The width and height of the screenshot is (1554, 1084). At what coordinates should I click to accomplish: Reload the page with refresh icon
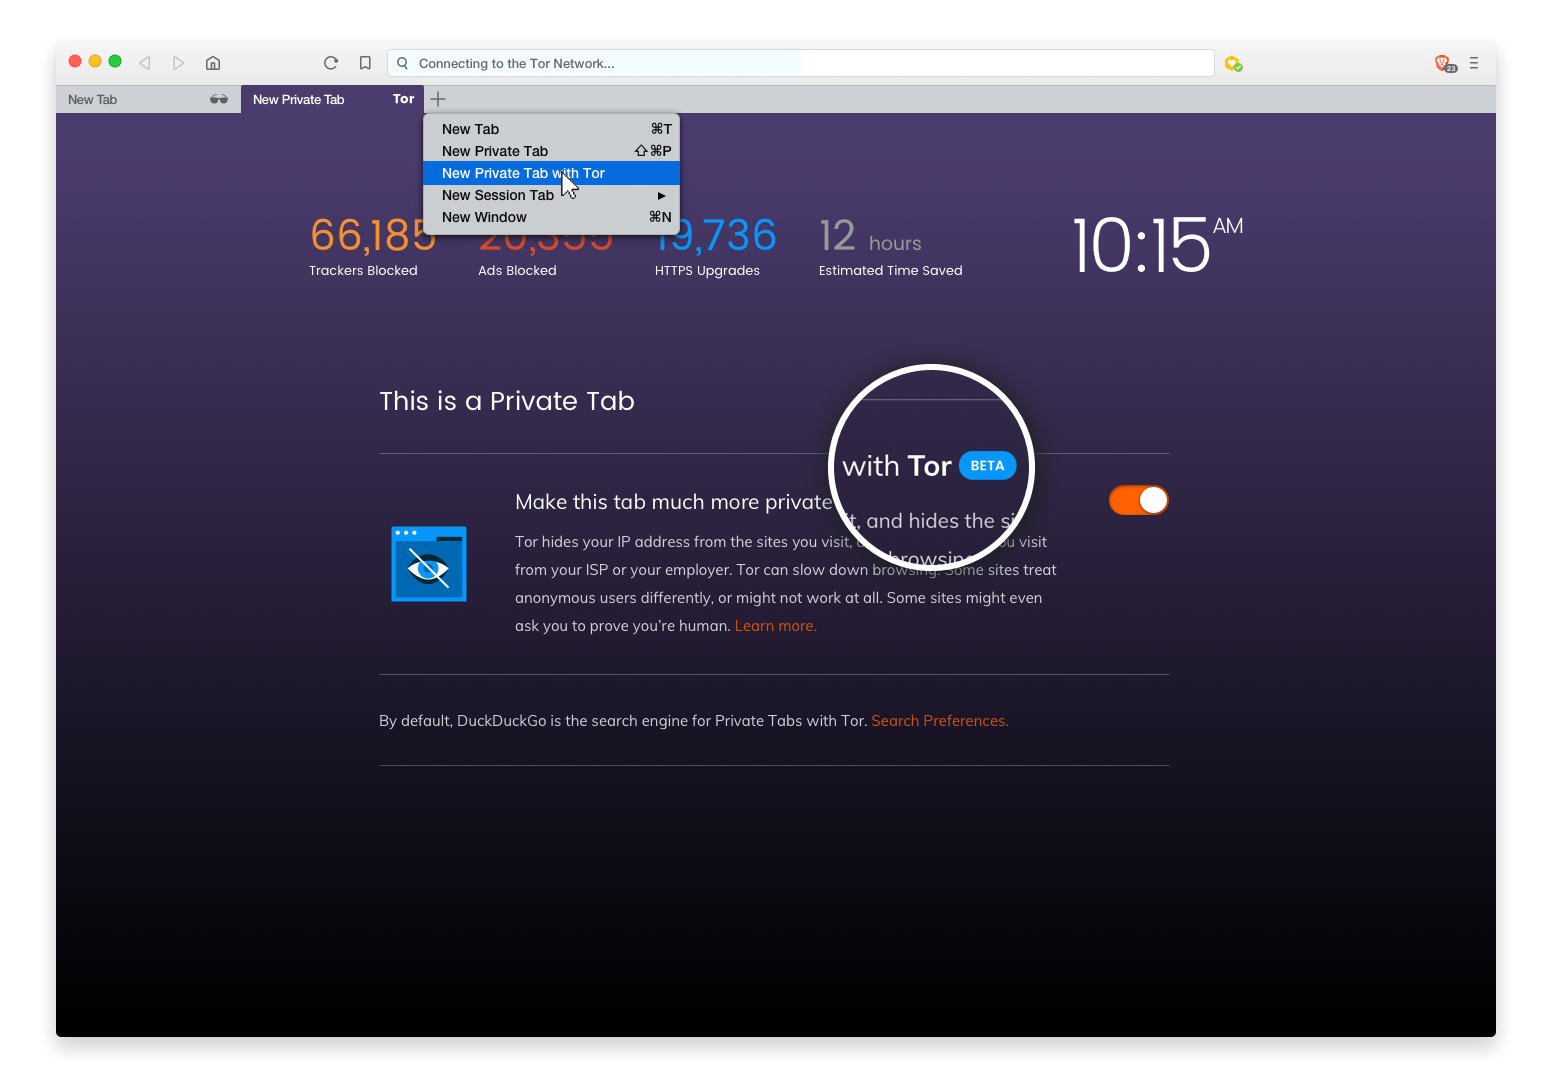click(331, 63)
